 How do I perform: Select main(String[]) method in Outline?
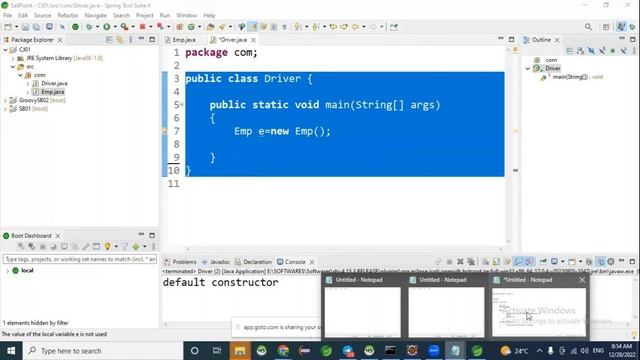[577, 77]
